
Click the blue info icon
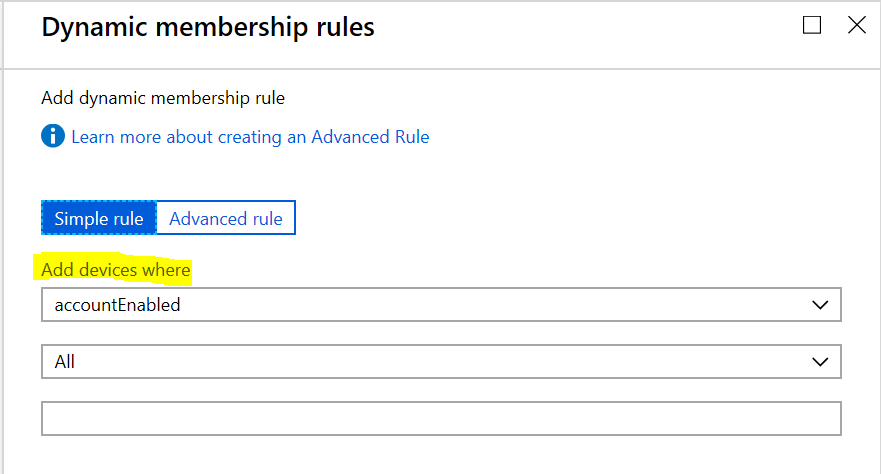[53, 136]
